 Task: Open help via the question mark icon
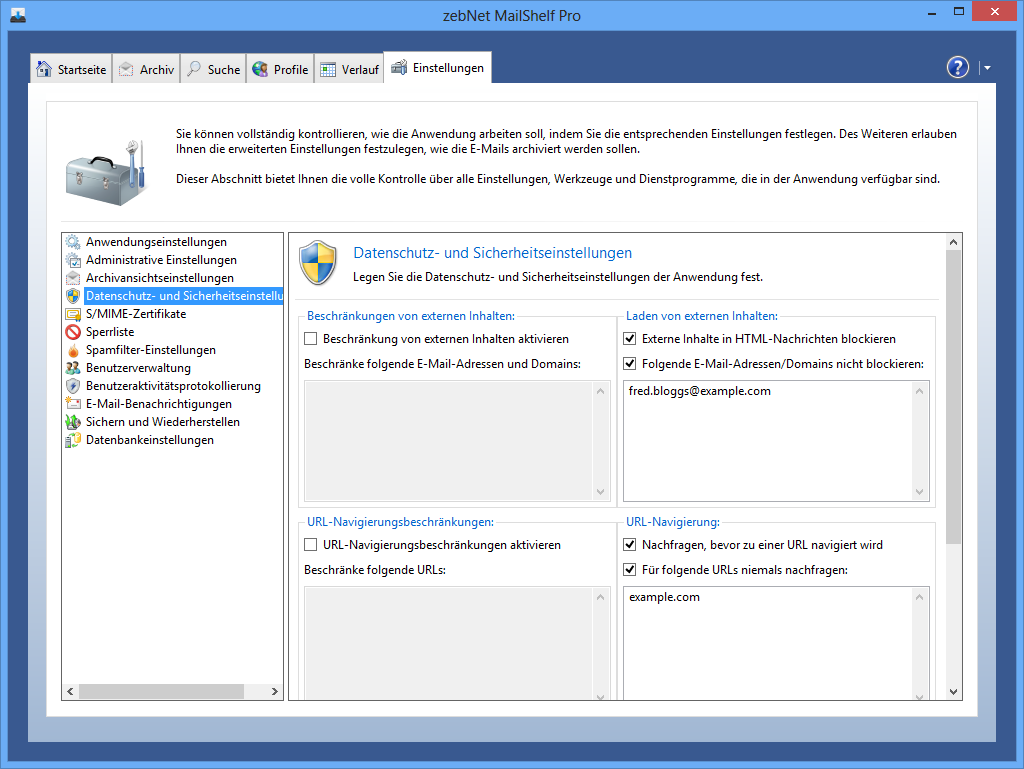[957, 67]
